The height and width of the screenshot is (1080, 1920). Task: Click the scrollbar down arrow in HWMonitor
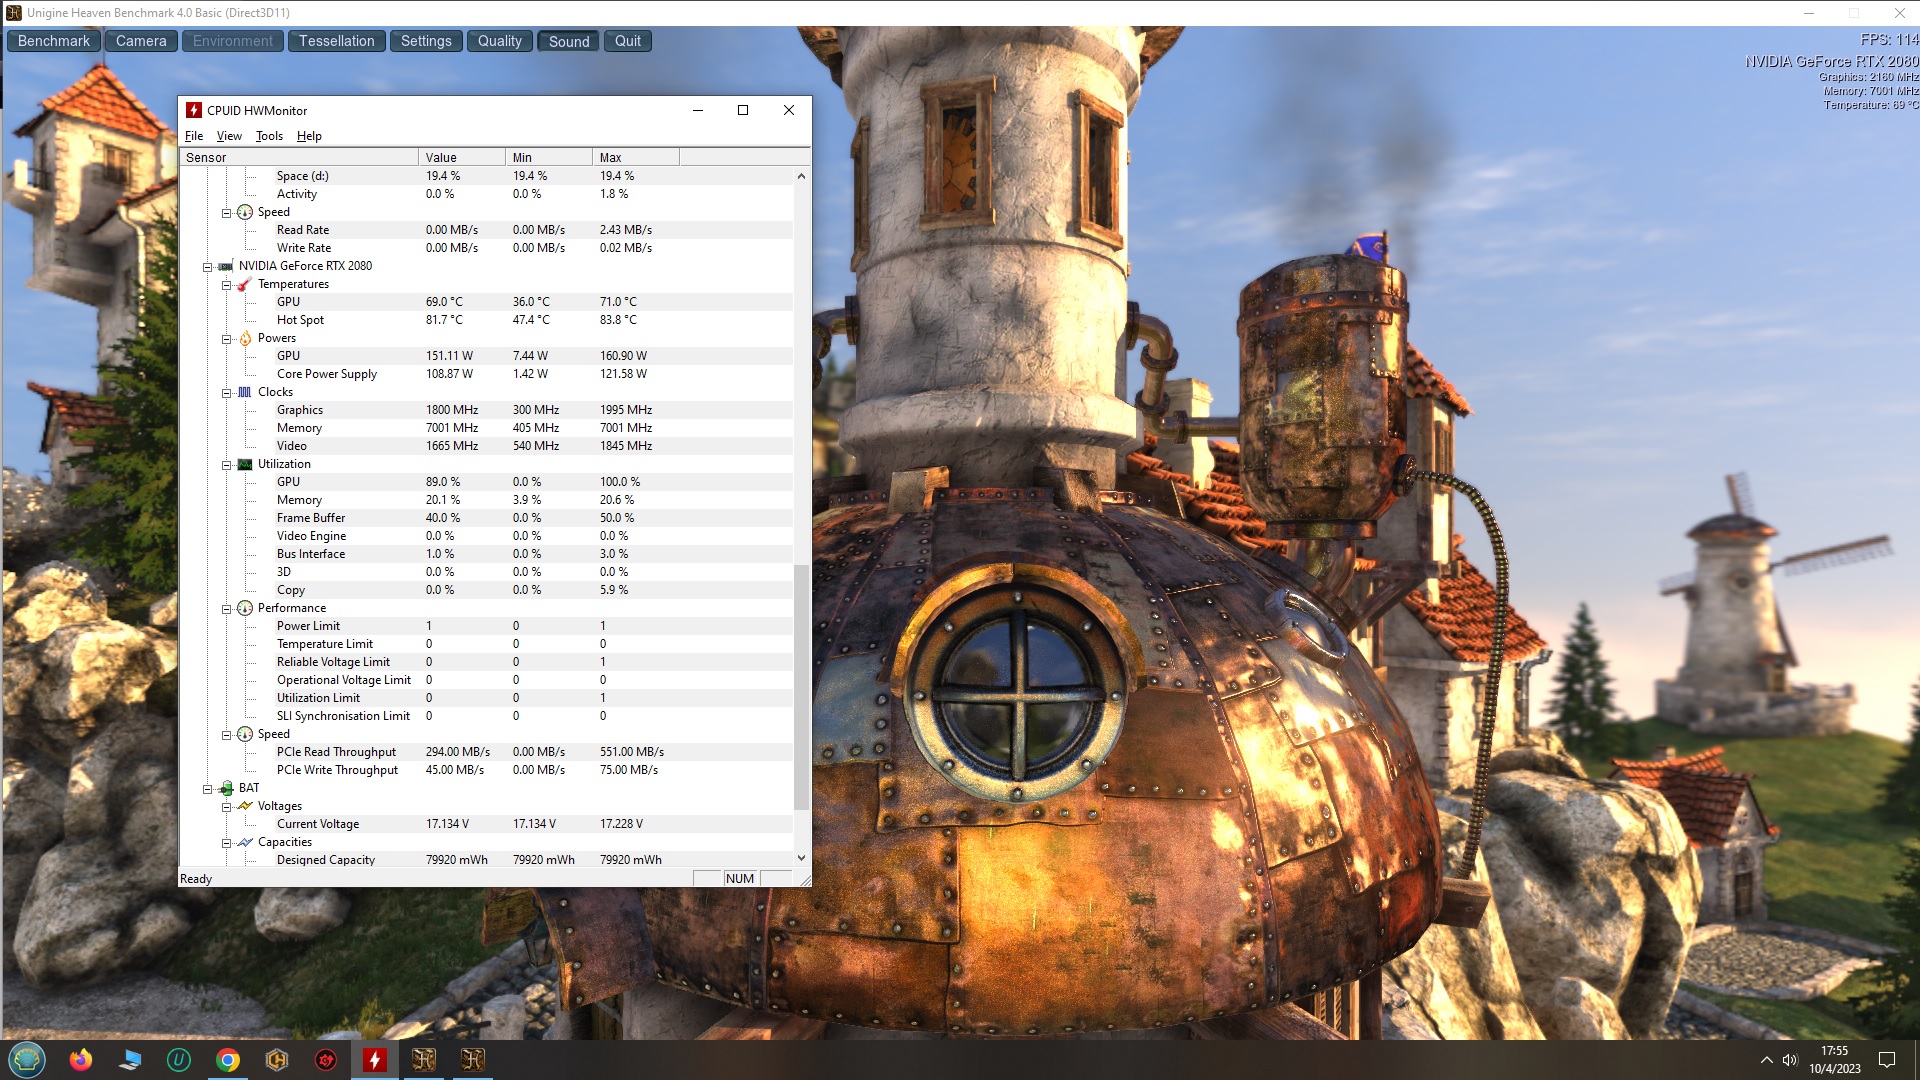pyautogui.click(x=801, y=858)
